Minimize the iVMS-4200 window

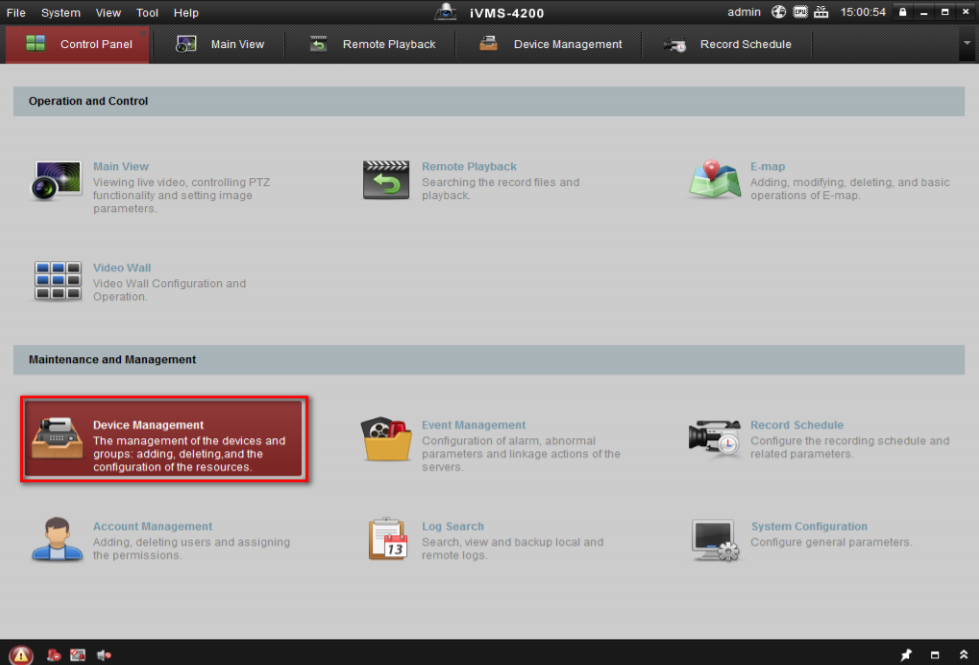point(924,12)
